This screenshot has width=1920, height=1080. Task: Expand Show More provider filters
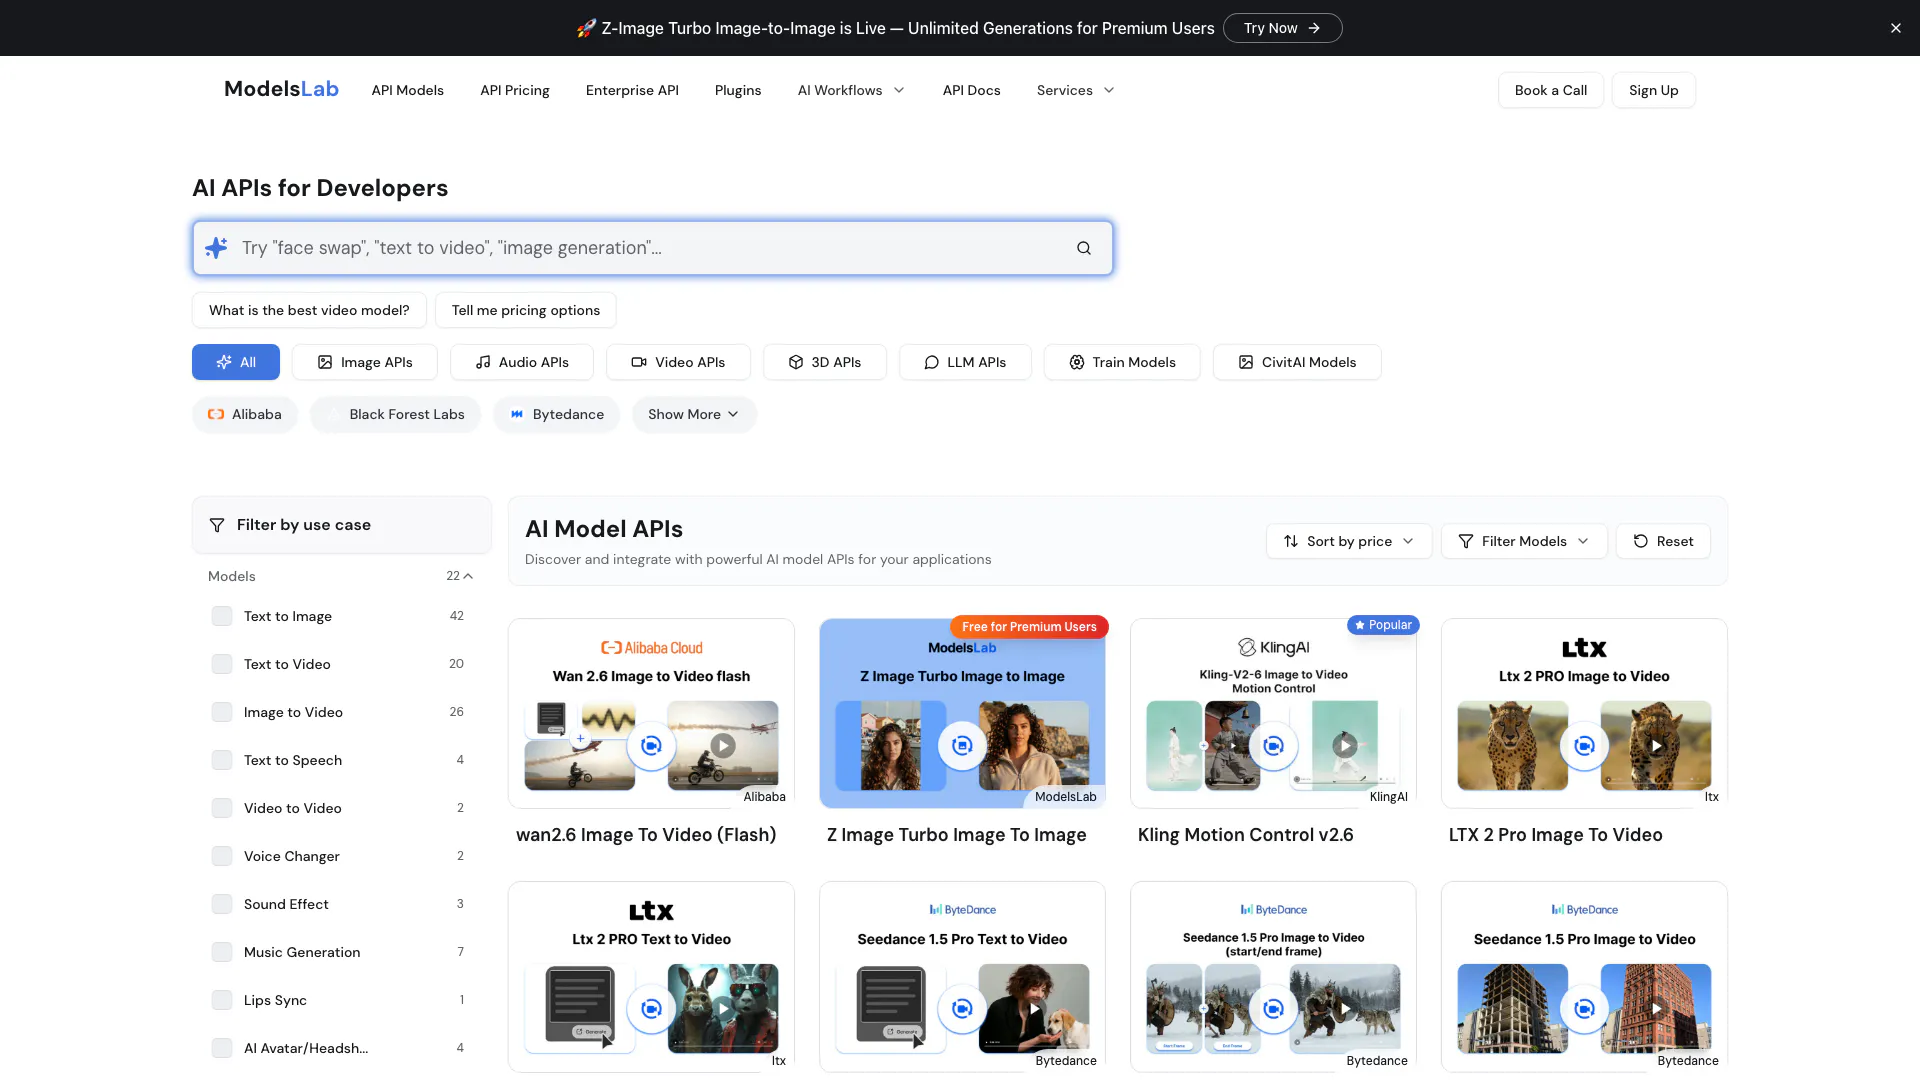tap(693, 414)
